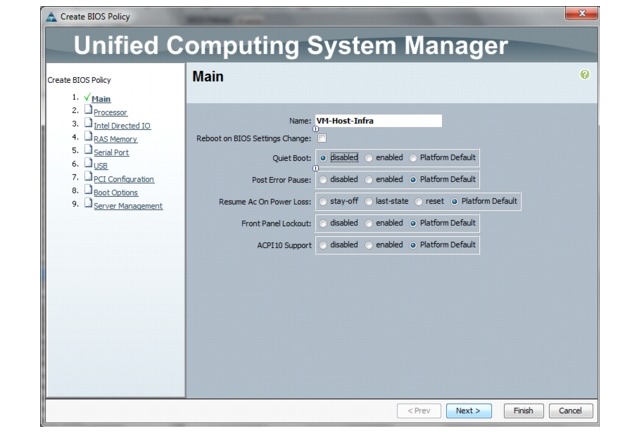Set Front Panel Lockout to Platform Default
The image size is (643, 434).
(413, 223)
